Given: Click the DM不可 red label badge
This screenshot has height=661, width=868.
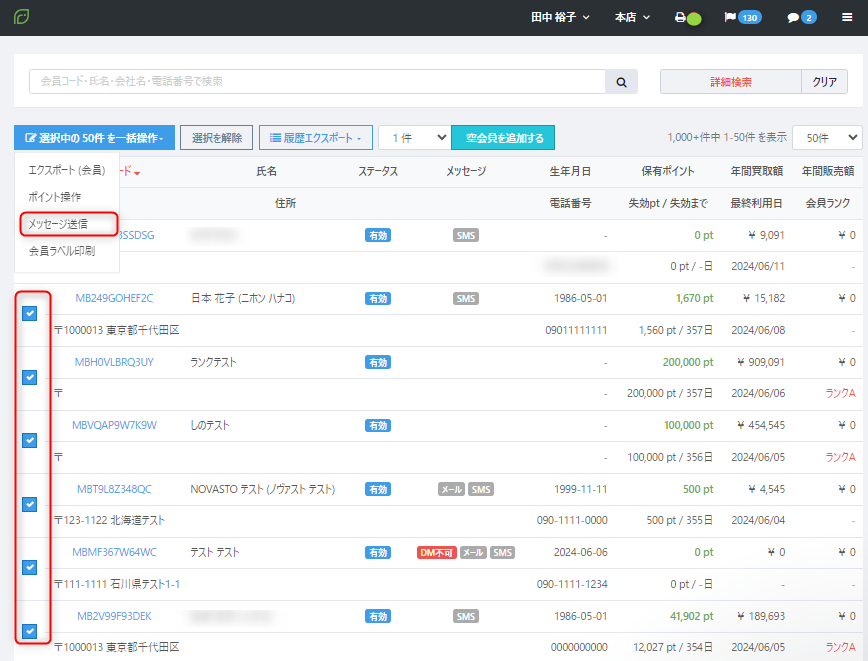Looking at the screenshot, I should [x=436, y=553].
